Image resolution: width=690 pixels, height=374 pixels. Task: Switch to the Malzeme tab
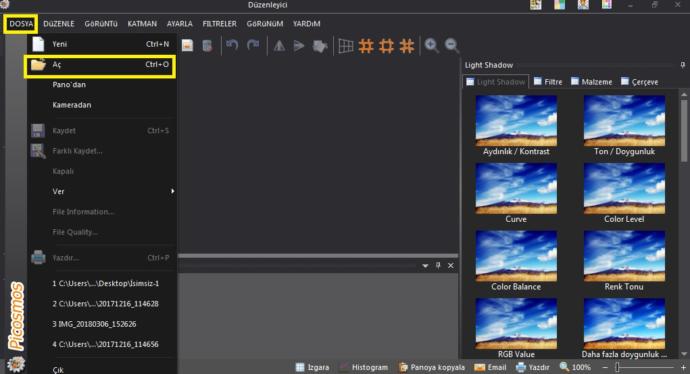click(591, 82)
